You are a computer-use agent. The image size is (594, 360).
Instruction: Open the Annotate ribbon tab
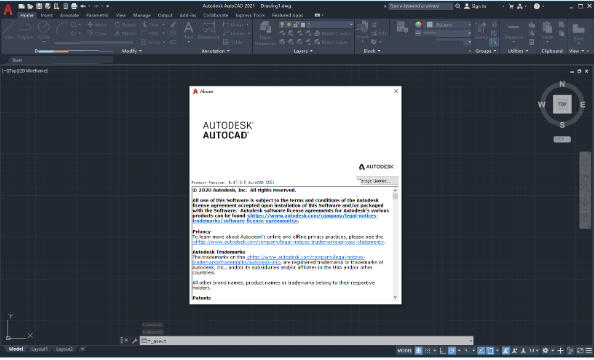(x=70, y=16)
